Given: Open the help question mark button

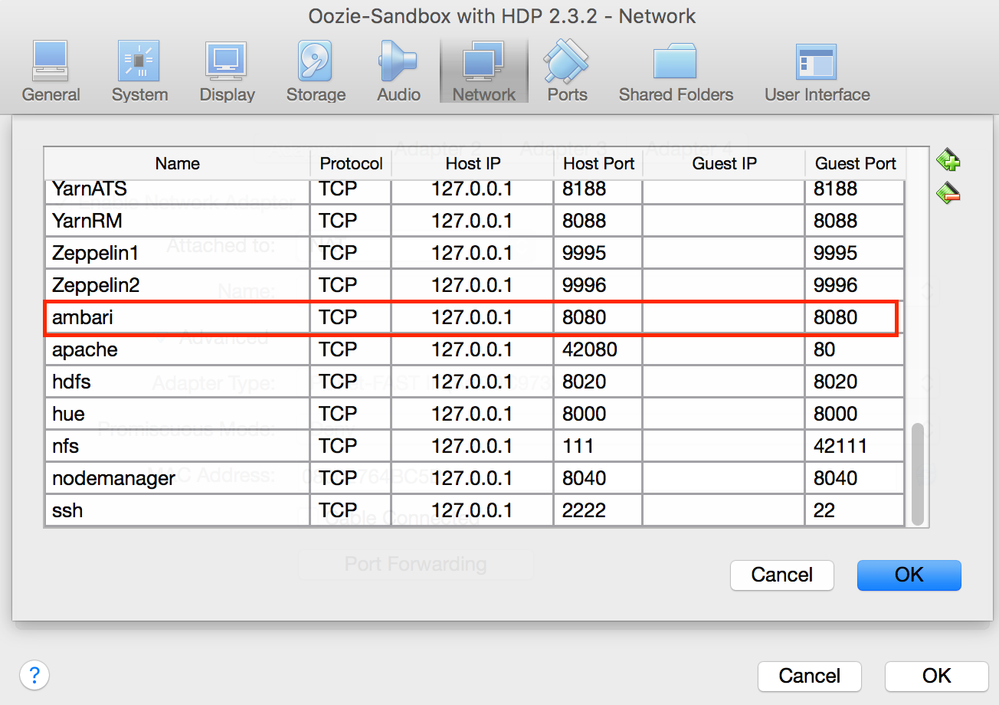Looking at the screenshot, I should coord(34,674).
